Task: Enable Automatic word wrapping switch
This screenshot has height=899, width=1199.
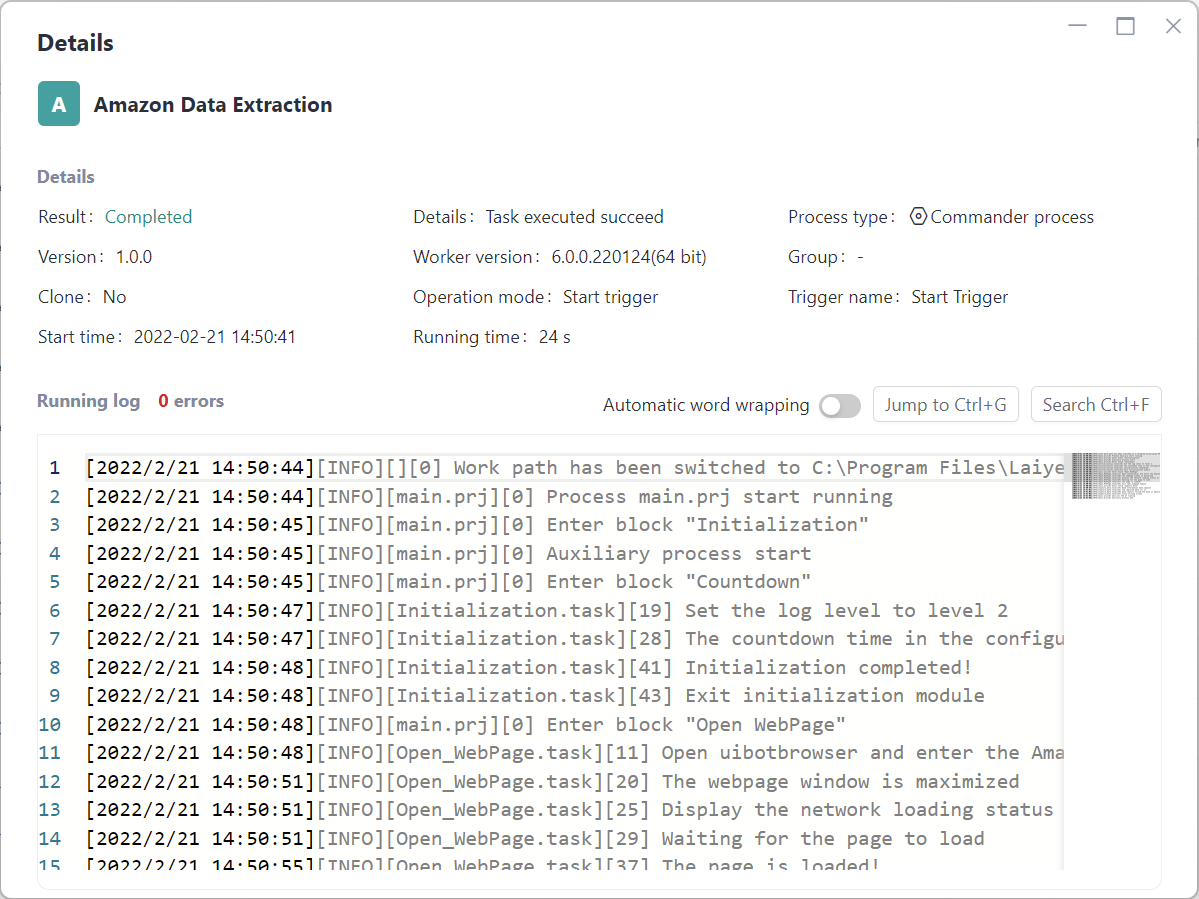Action: coord(839,405)
